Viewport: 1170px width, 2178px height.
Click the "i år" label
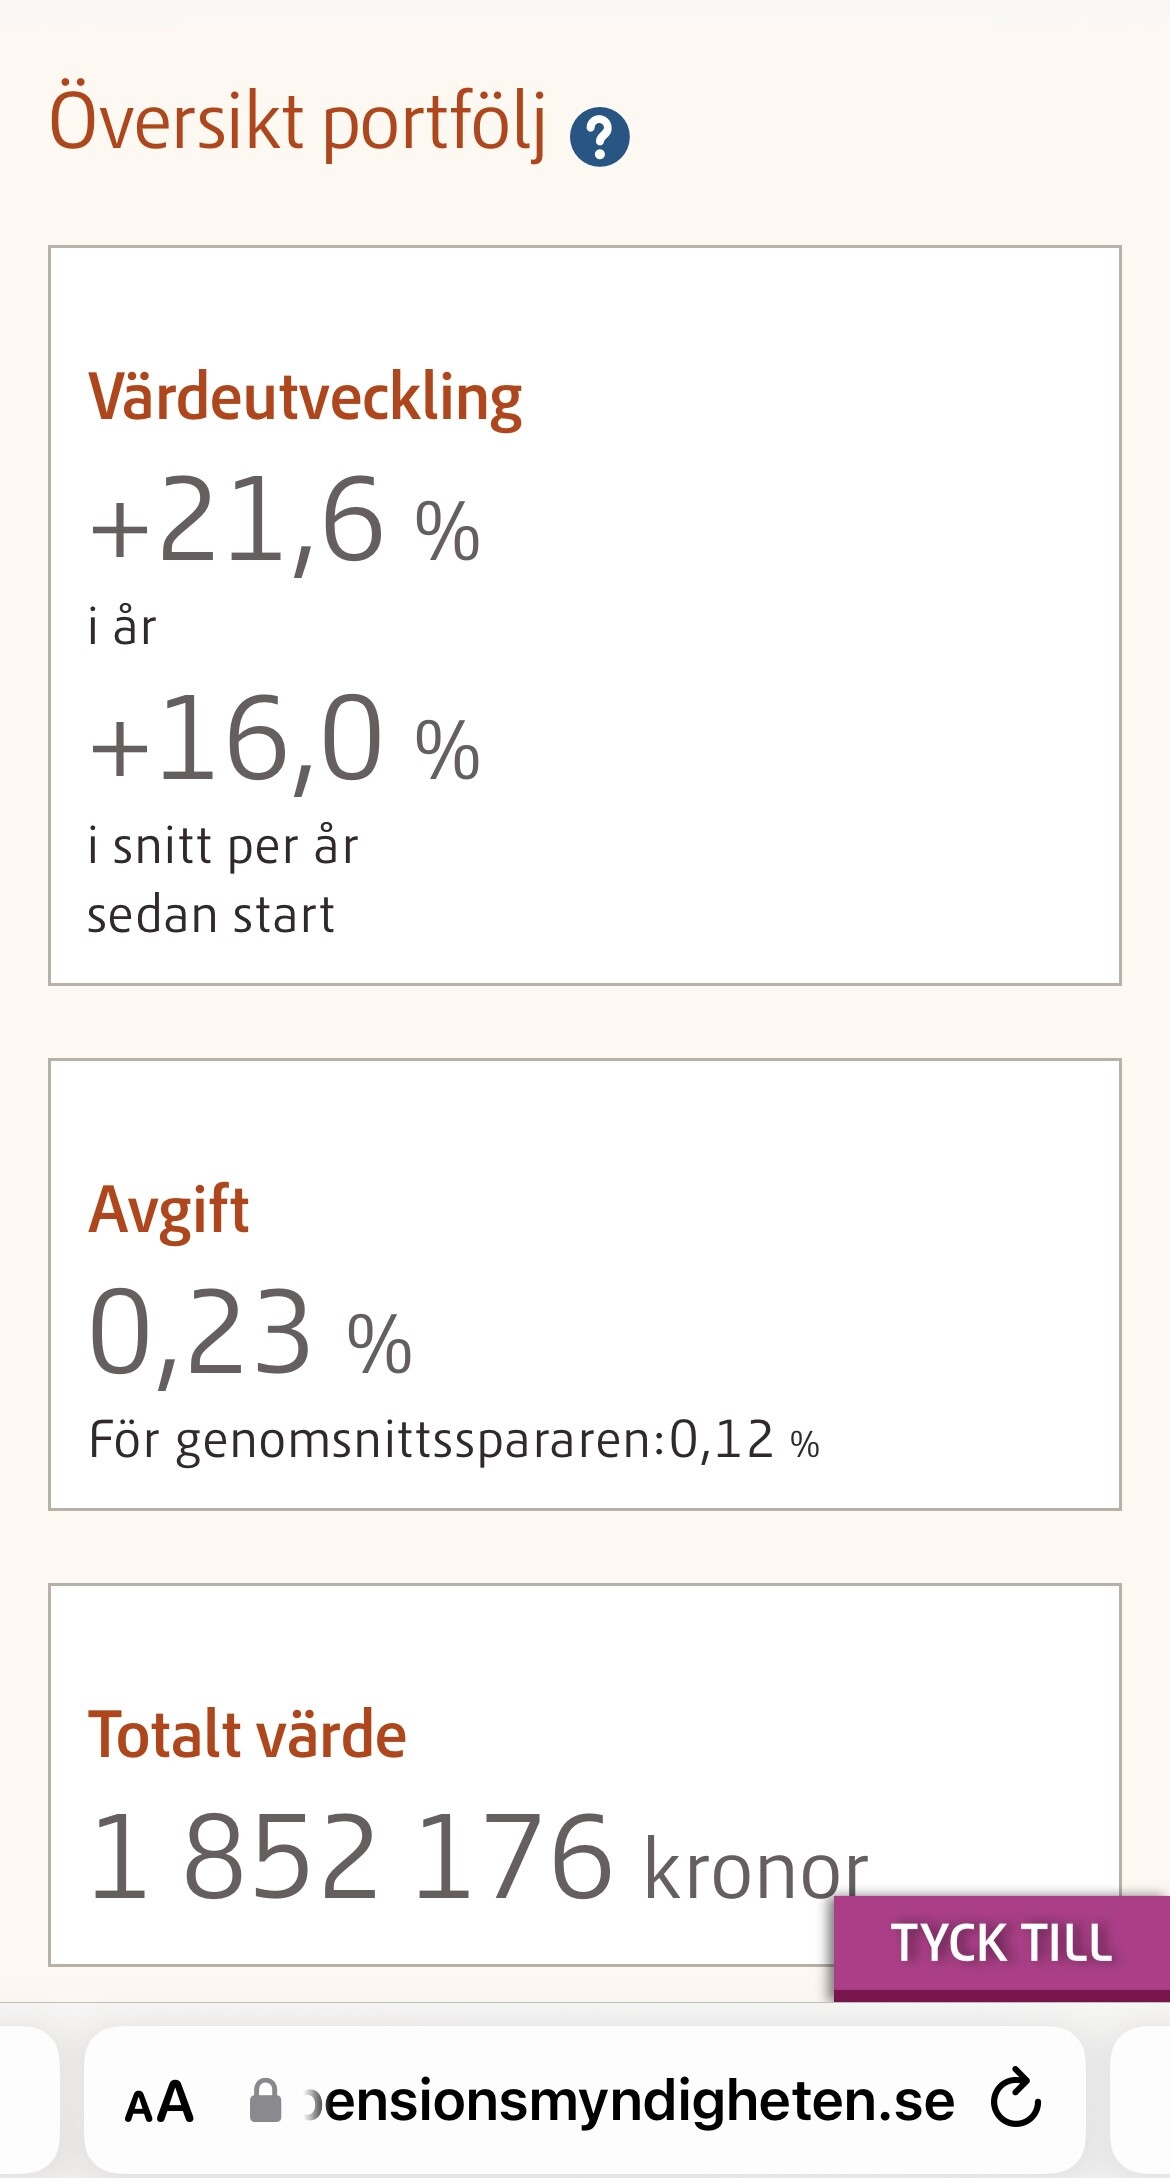tap(122, 627)
